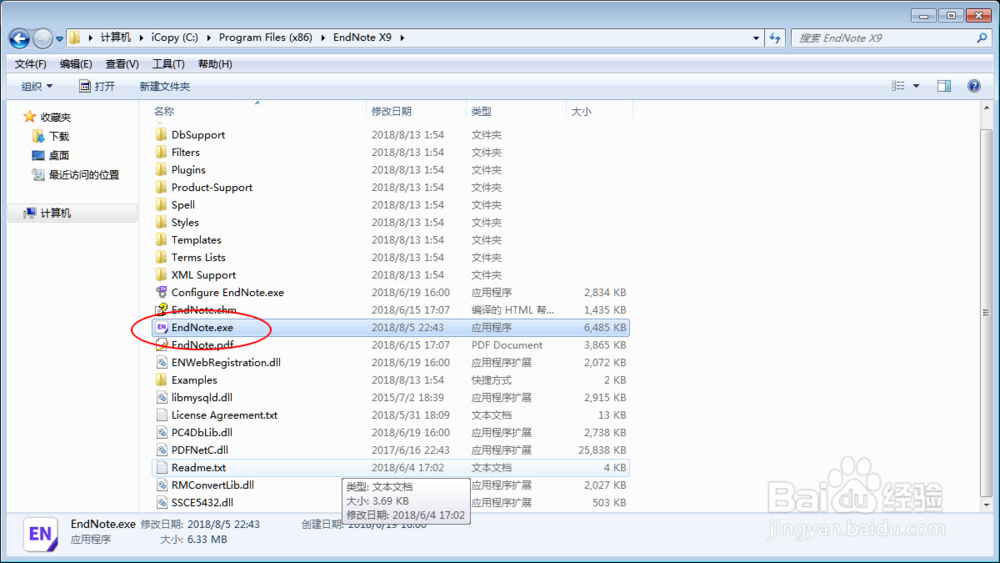Open the 工具(T) menu
1000x563 pixels.
pyautogui.click(x=168, y=64)
